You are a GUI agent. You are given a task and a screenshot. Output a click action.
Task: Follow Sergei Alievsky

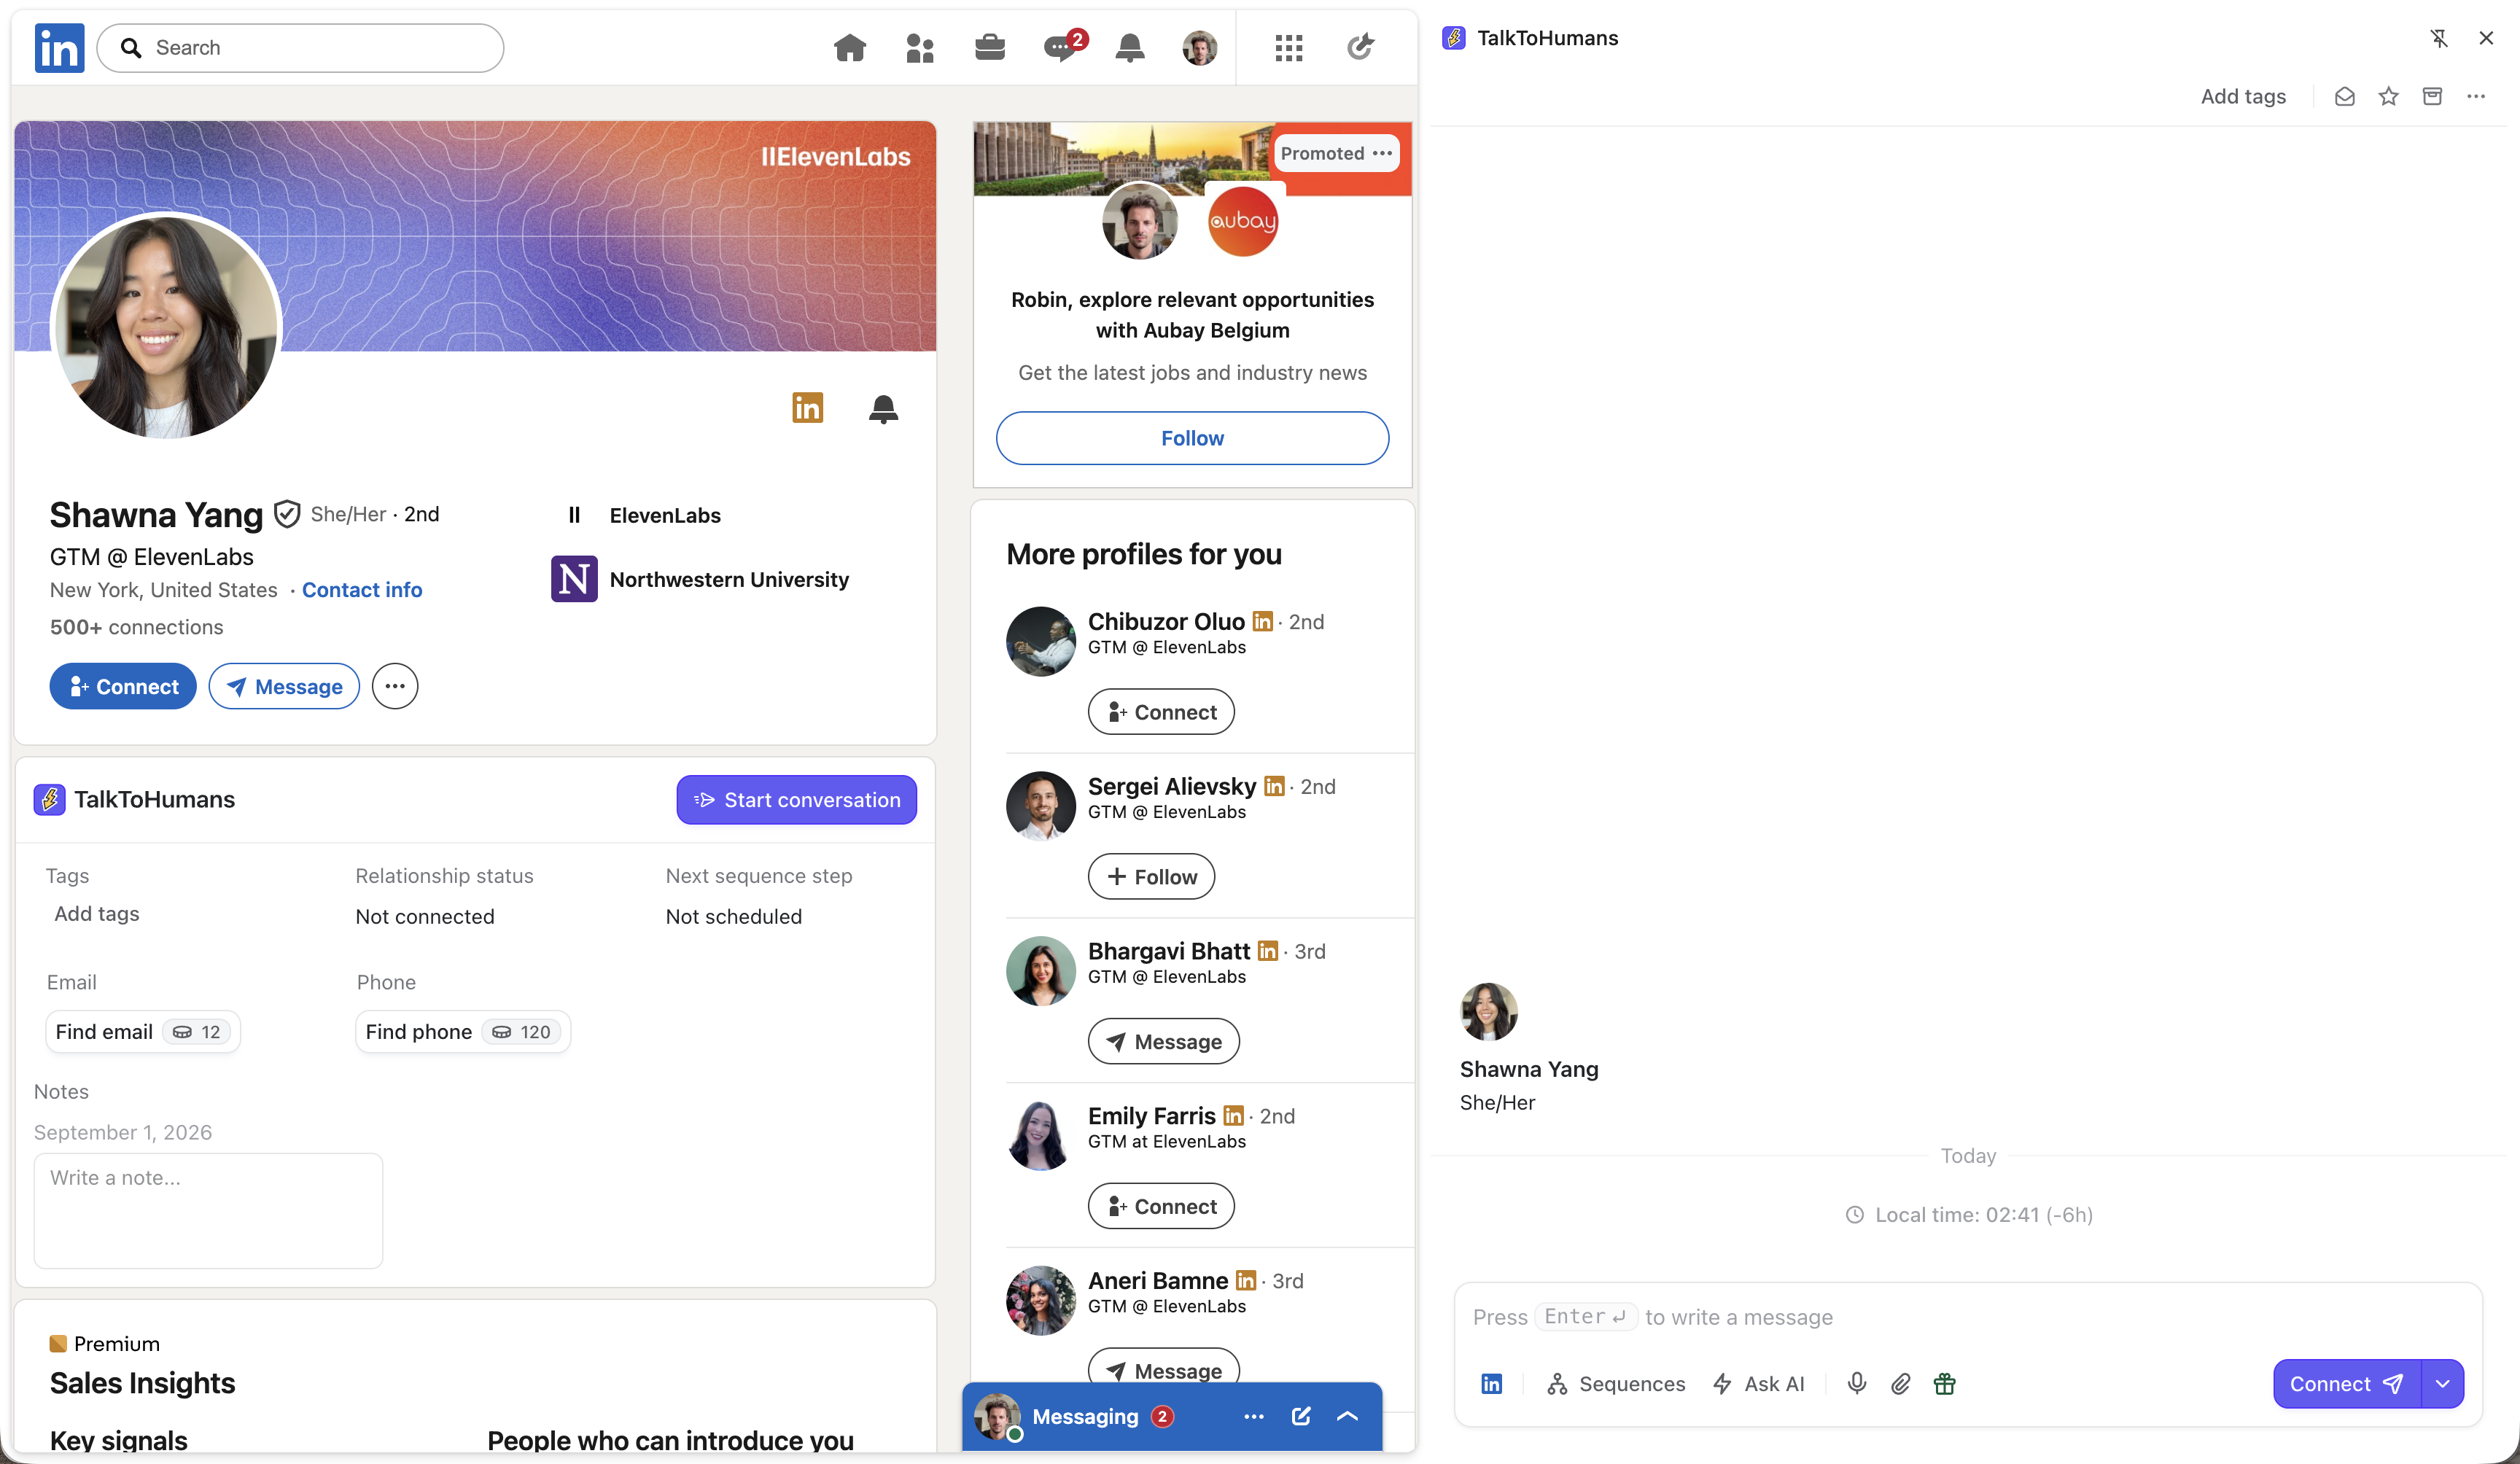click(x=1151, y=876)
